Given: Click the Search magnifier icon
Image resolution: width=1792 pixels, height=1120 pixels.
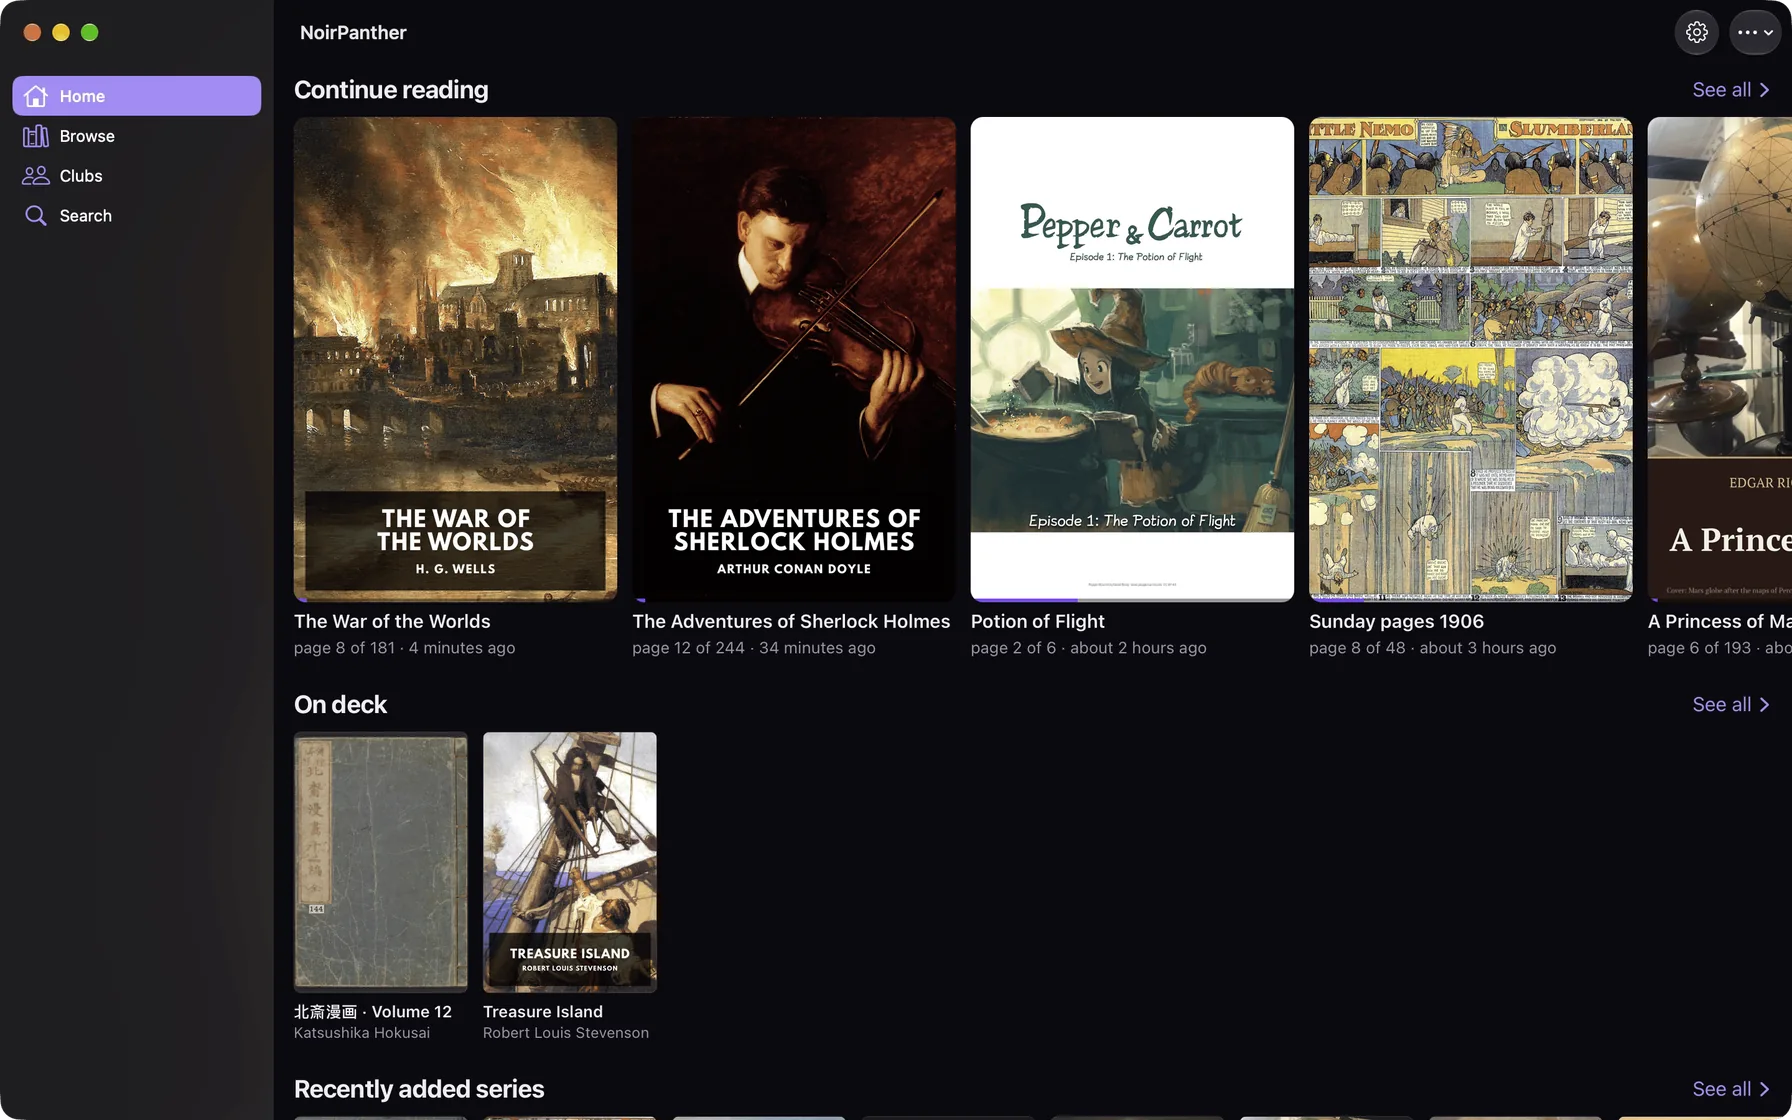Looking at the screenshot, I should (36, 216).
